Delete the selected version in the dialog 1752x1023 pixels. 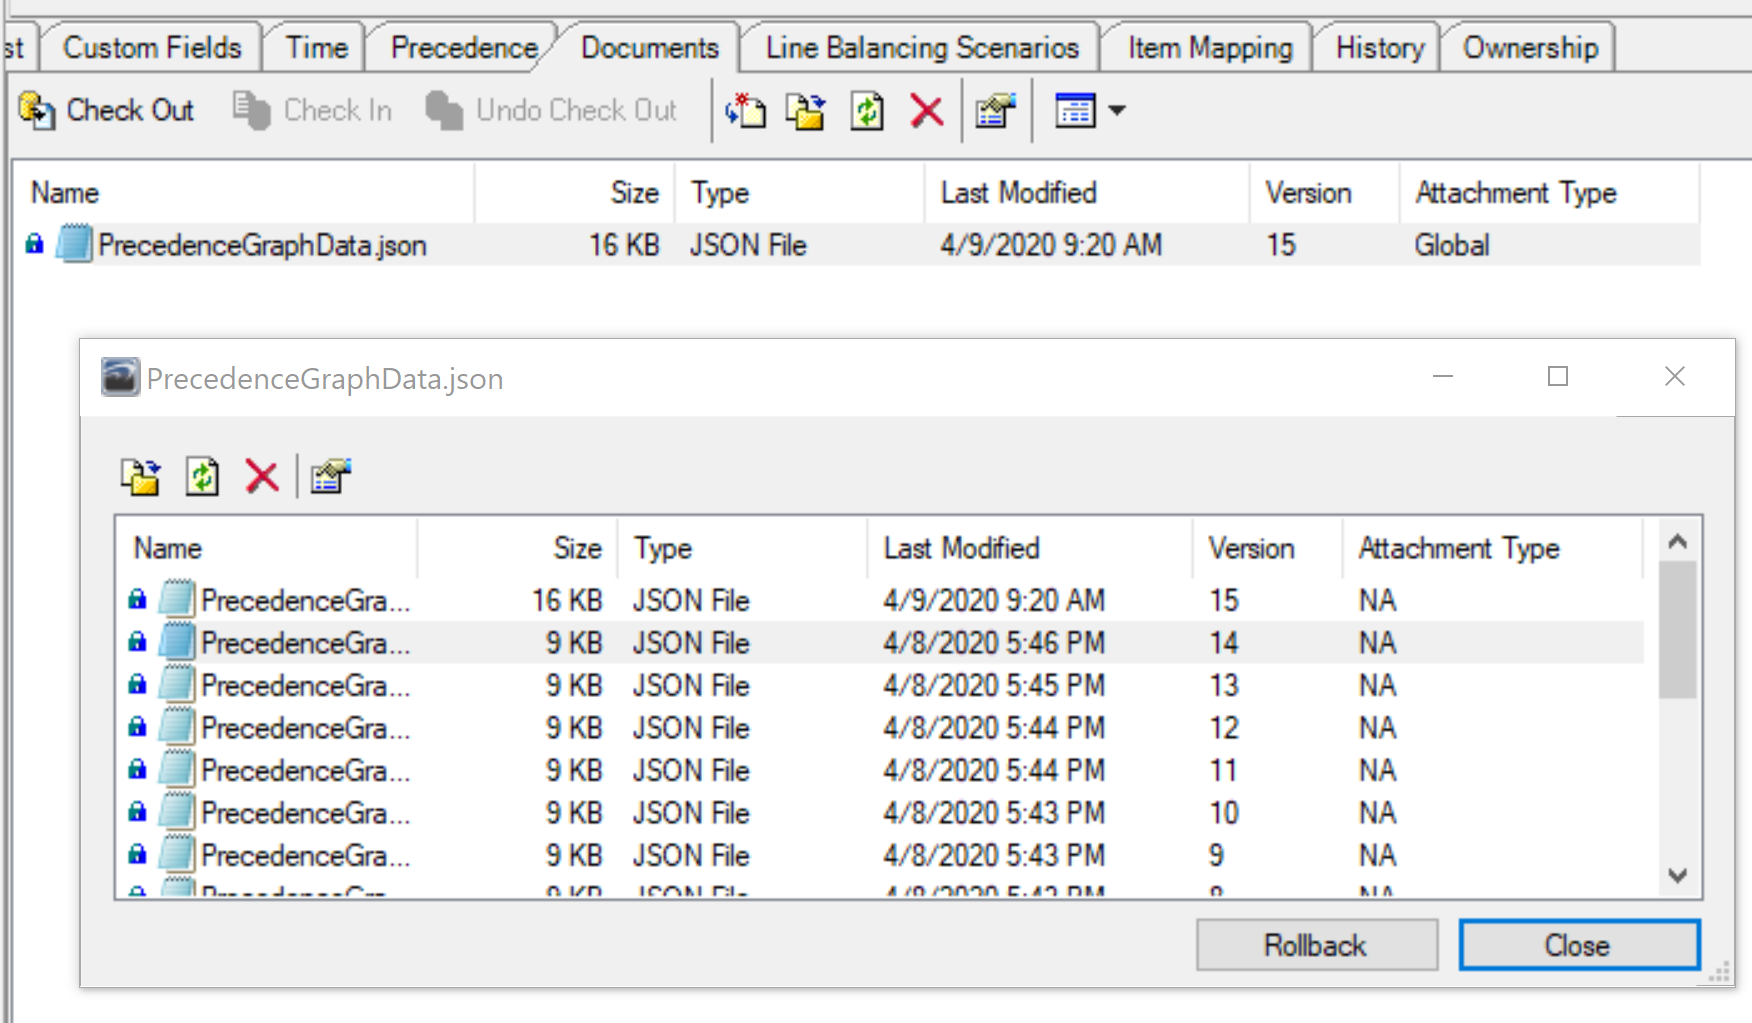[261, 476]
